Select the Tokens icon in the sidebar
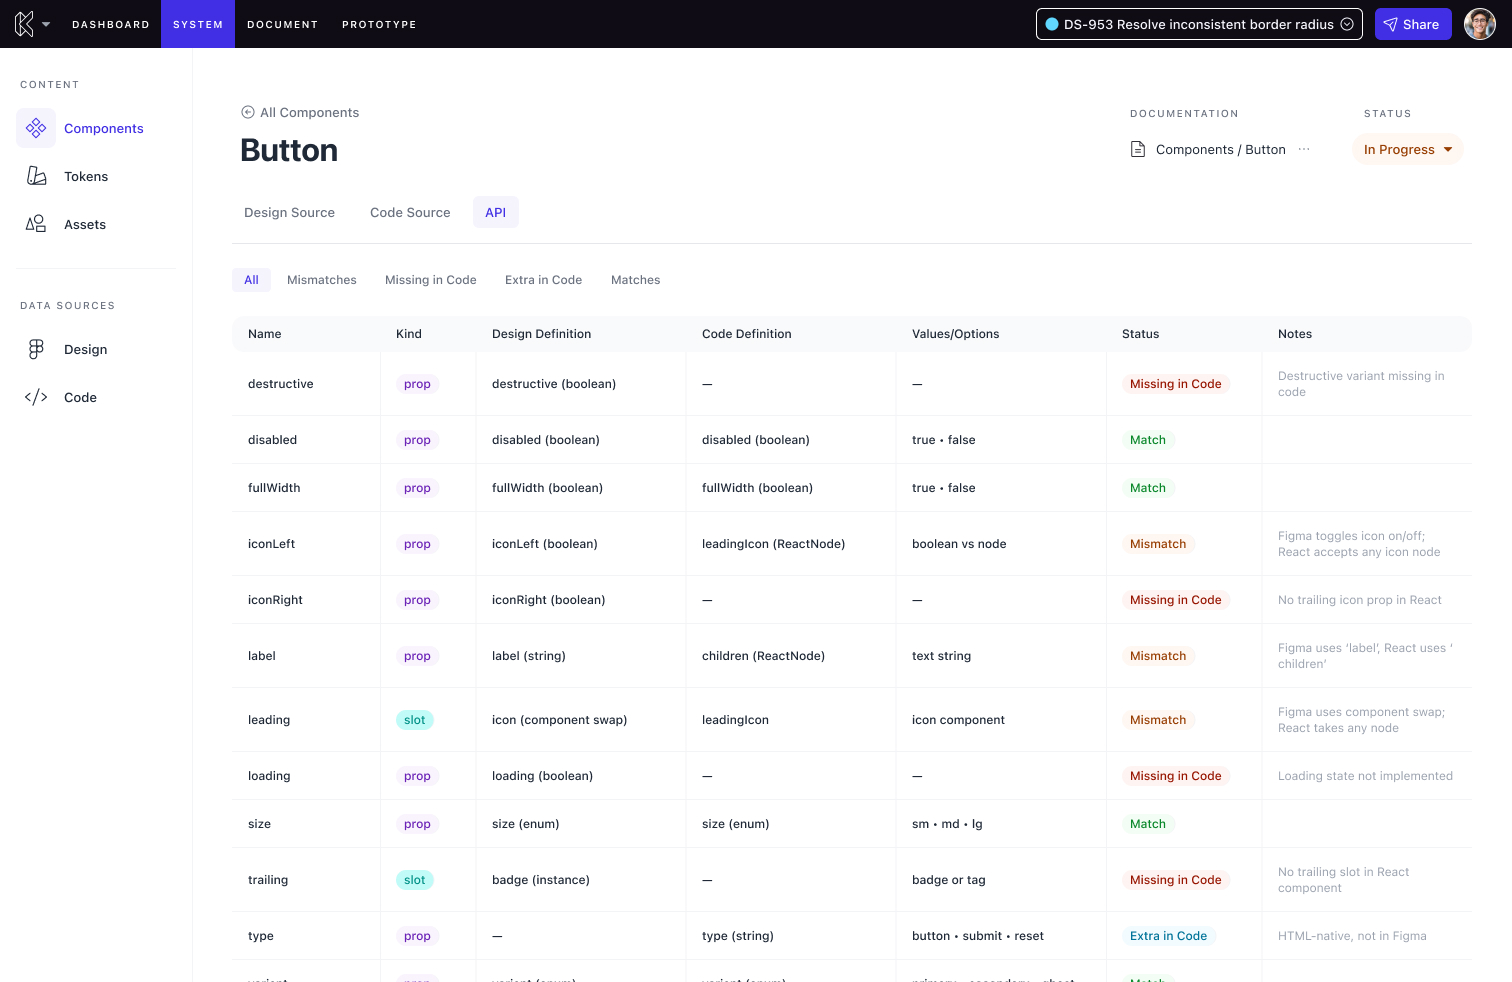 pyautogui.click(x=36, y=176)
